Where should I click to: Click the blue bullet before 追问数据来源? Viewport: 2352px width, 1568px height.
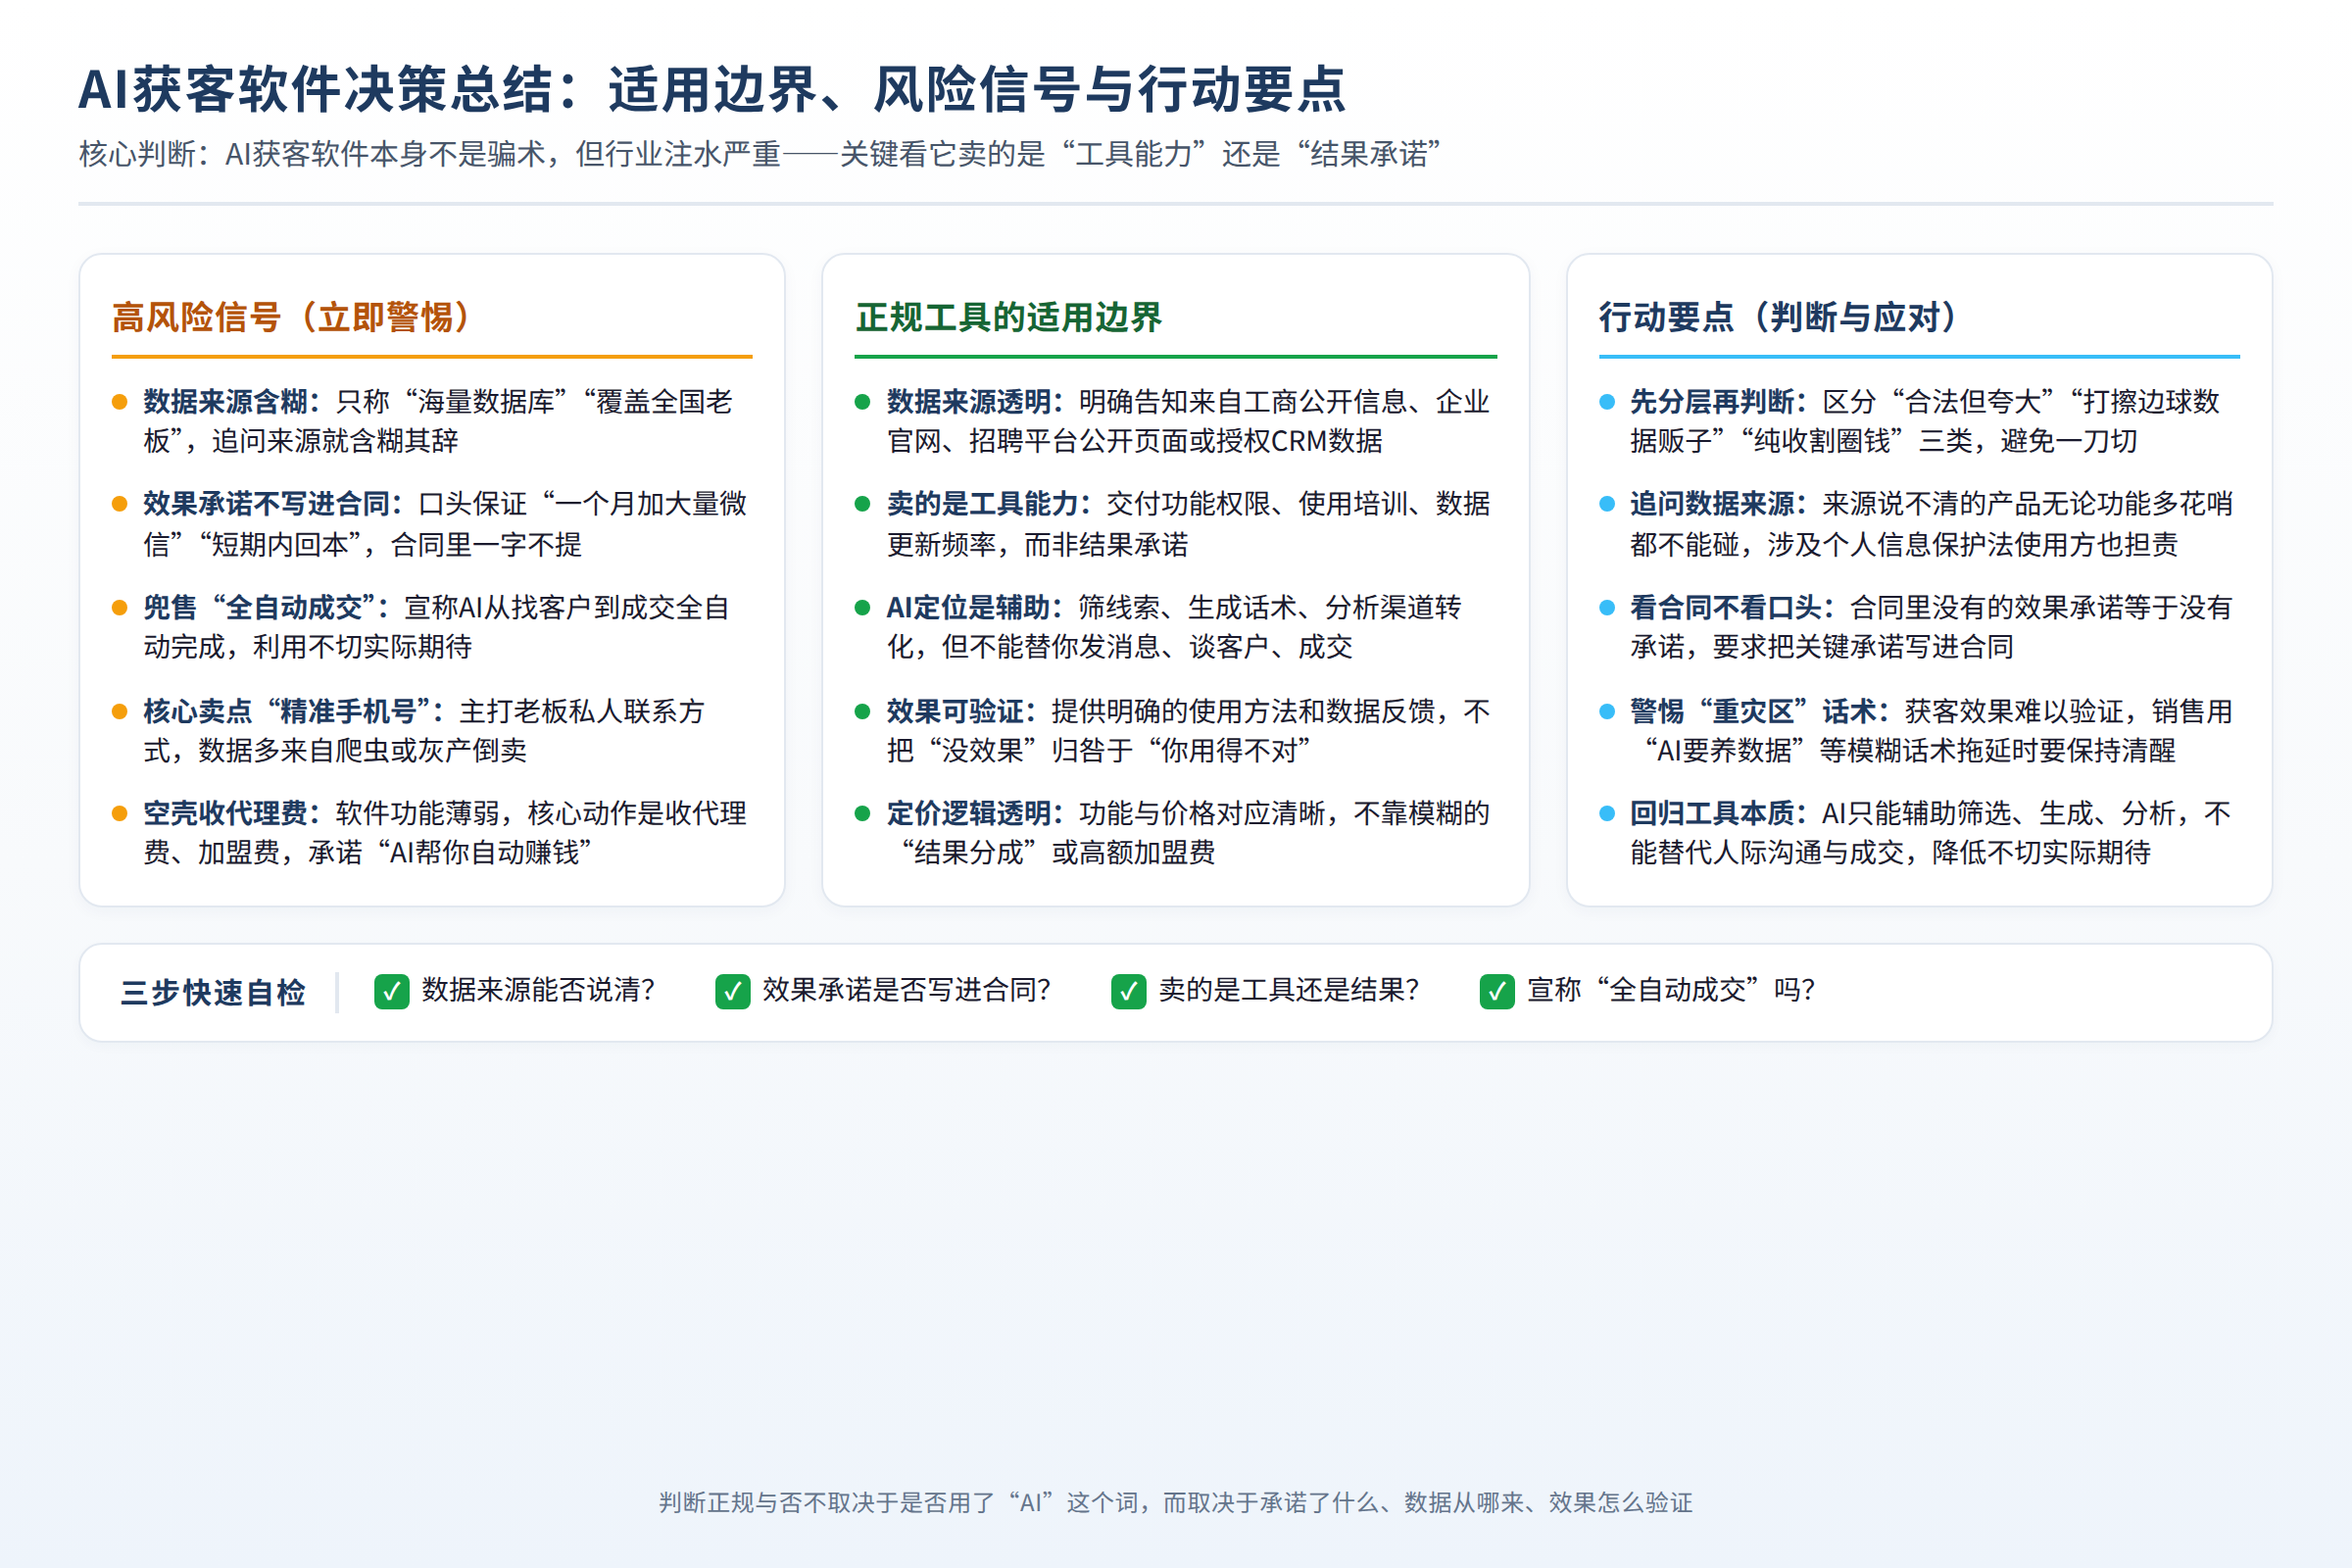coord(1606,504)
